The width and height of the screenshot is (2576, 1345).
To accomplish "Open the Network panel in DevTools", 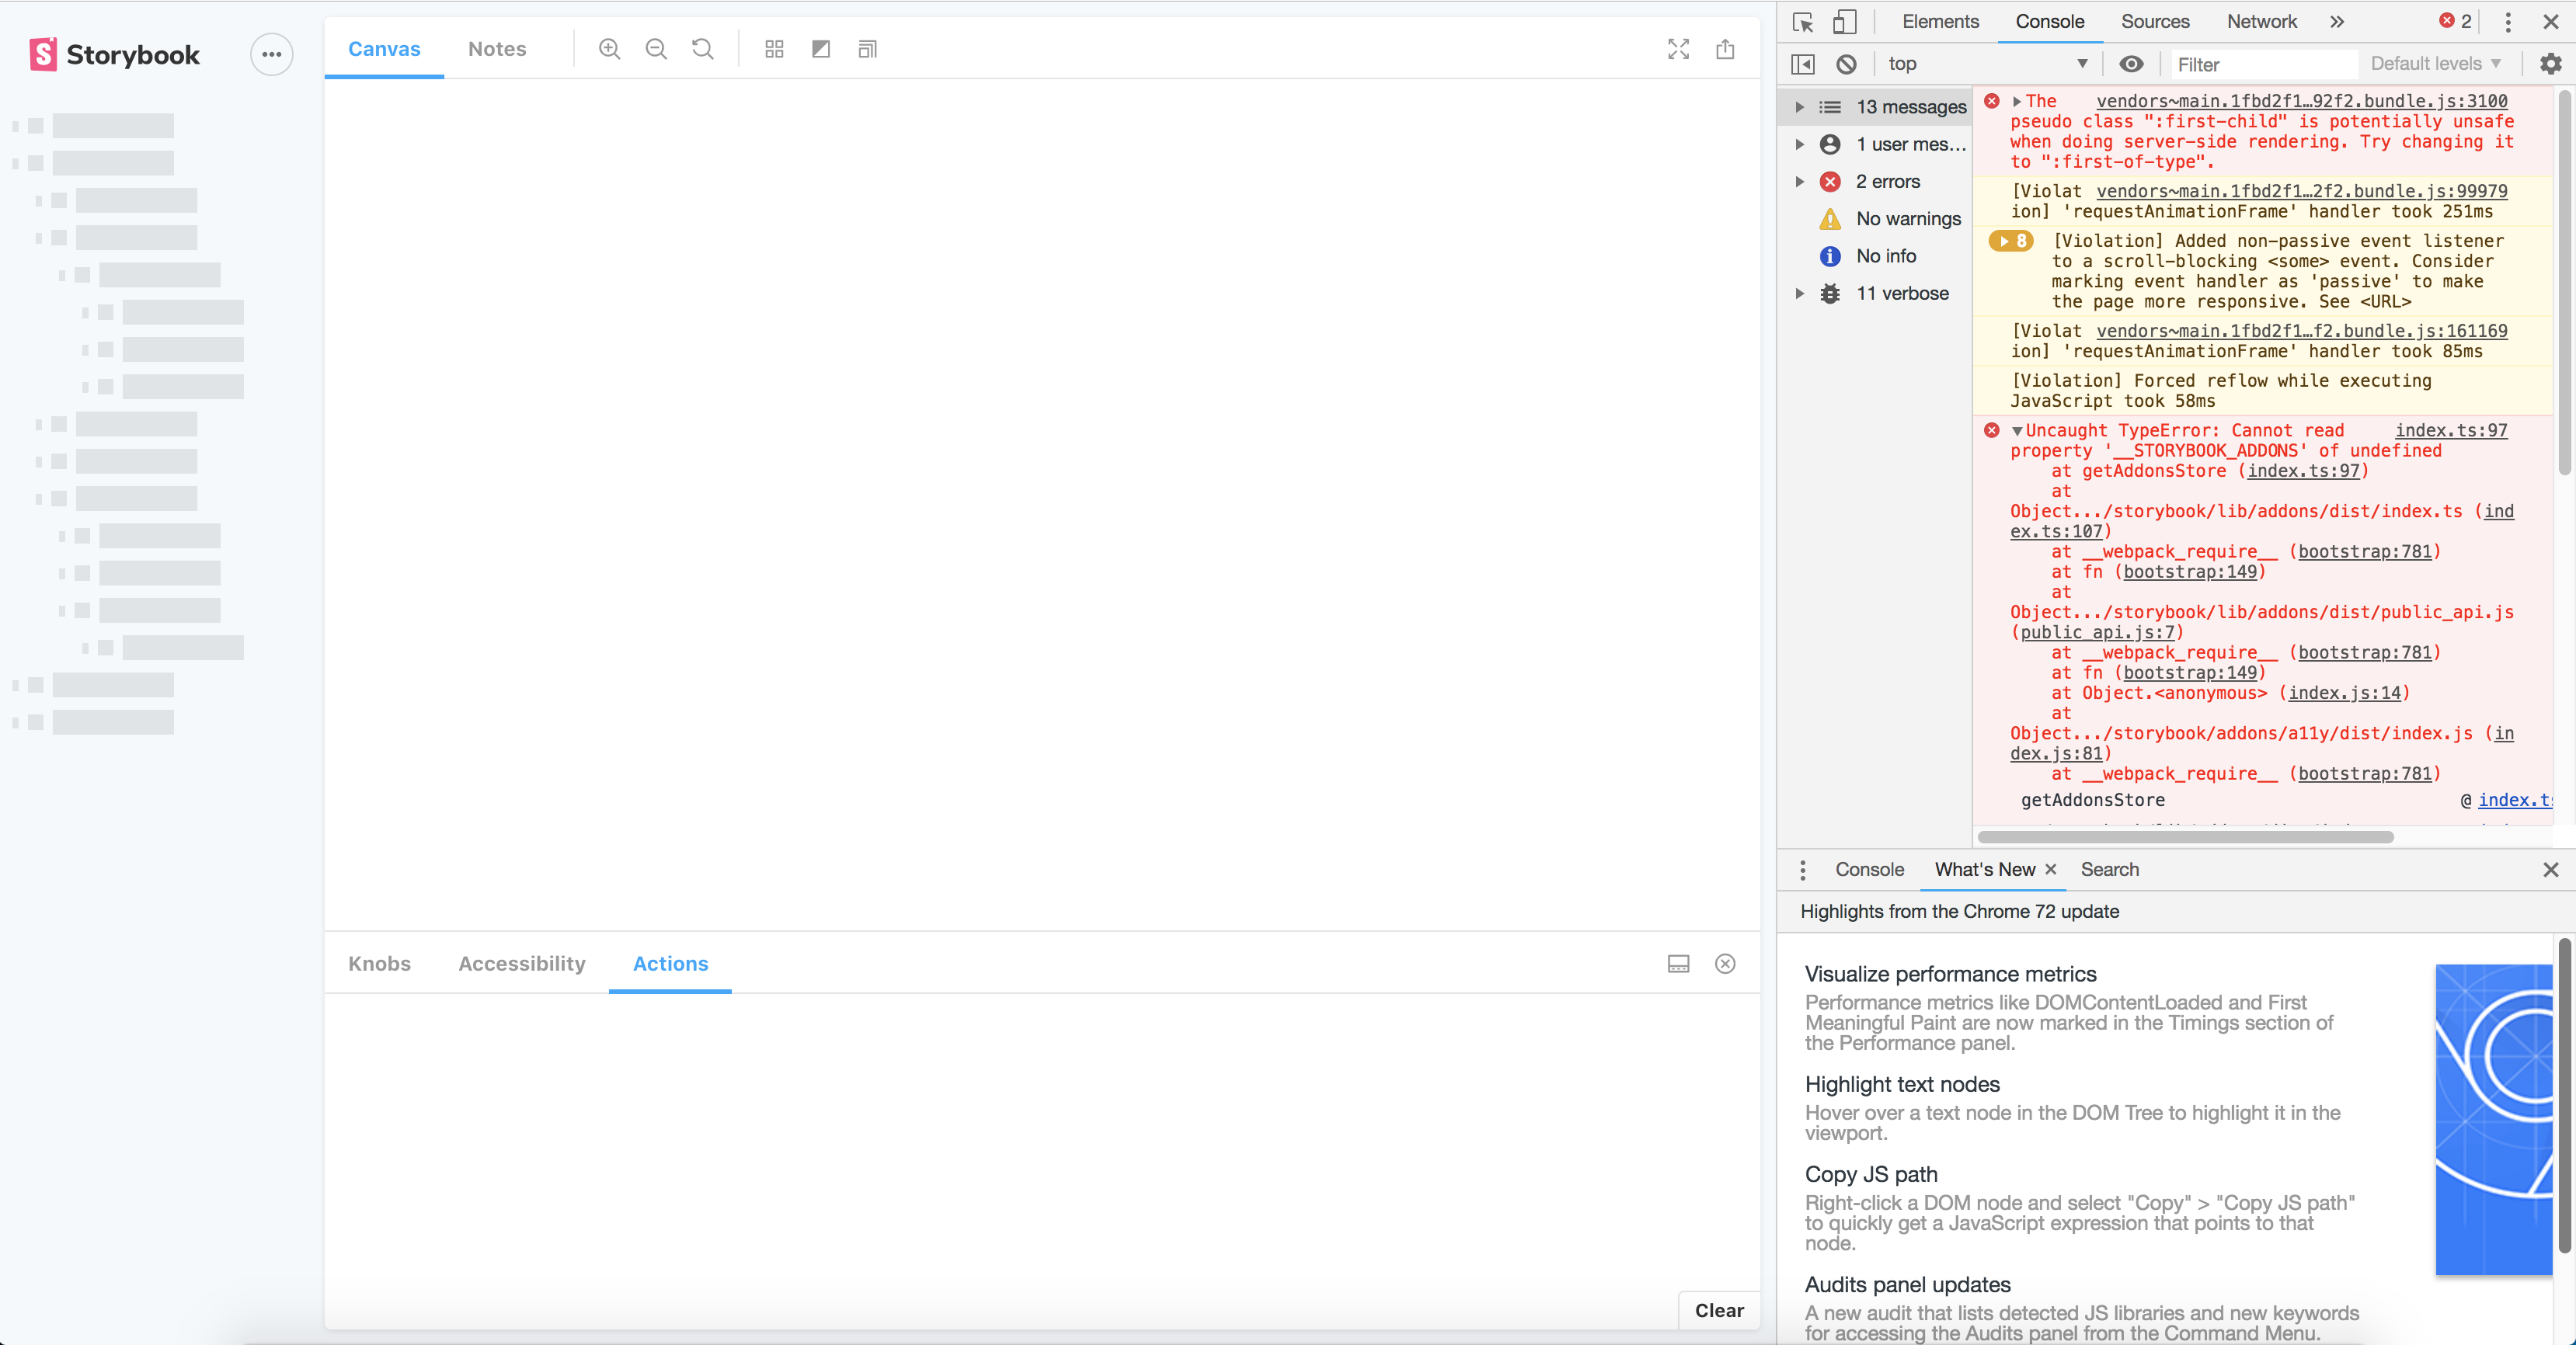I will pos(2262,21).
